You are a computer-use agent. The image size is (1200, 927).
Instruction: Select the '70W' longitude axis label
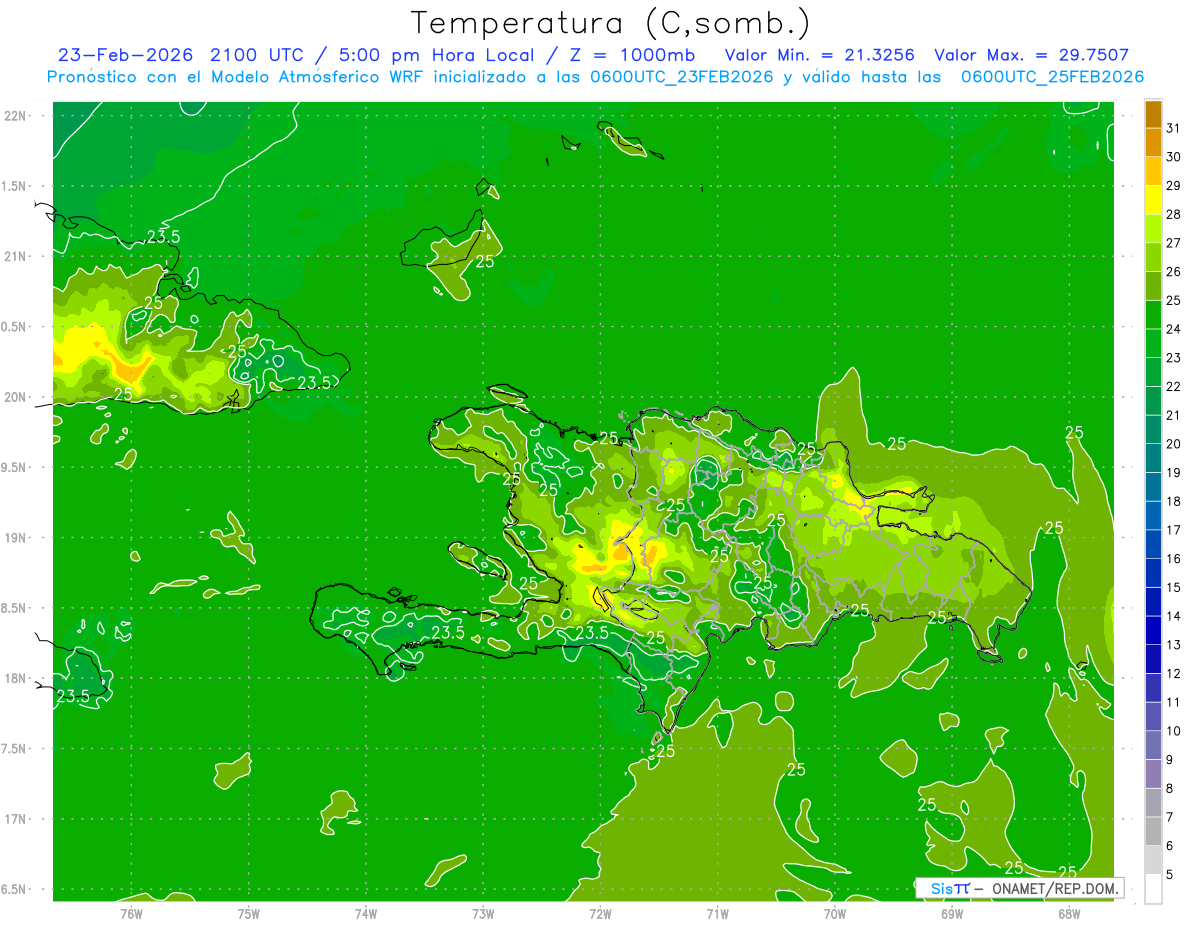click(x=835, y=913)
